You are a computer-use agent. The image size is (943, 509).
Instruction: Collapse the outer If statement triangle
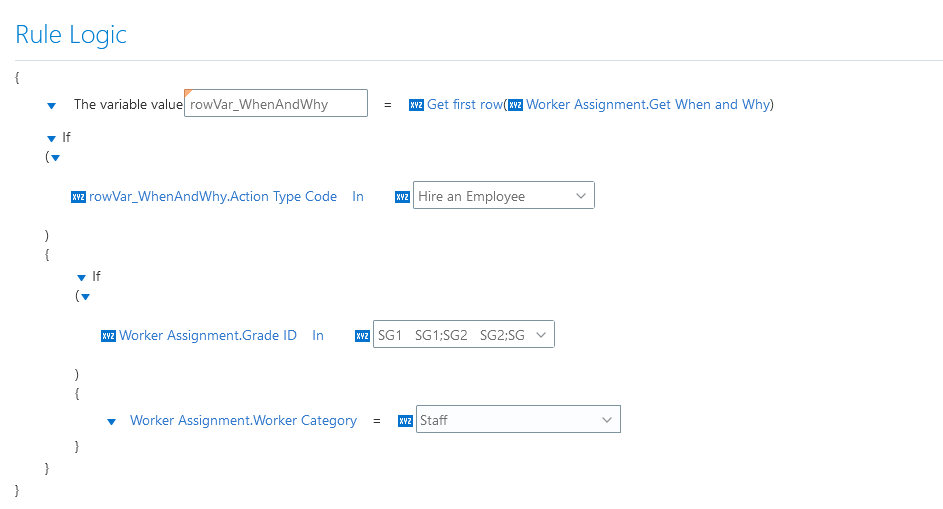click(52, 139)
